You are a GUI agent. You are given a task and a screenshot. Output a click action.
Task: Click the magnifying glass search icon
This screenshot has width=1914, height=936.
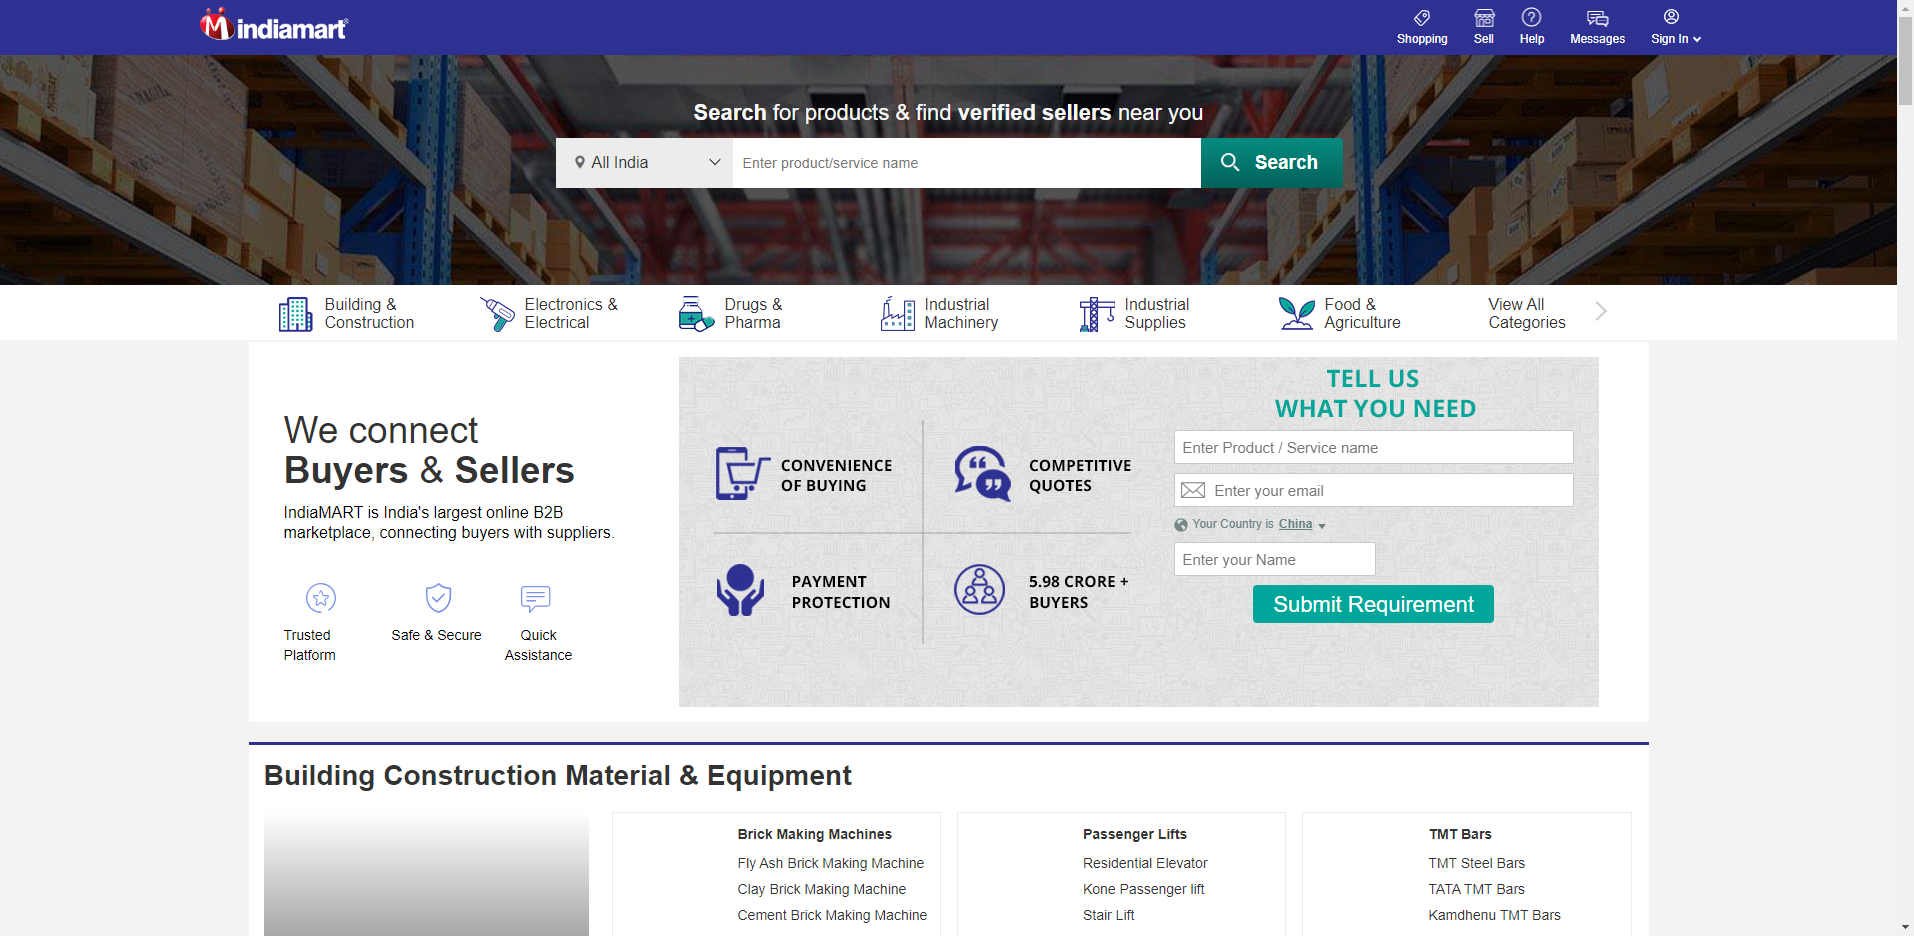(x=1230, y=162)
